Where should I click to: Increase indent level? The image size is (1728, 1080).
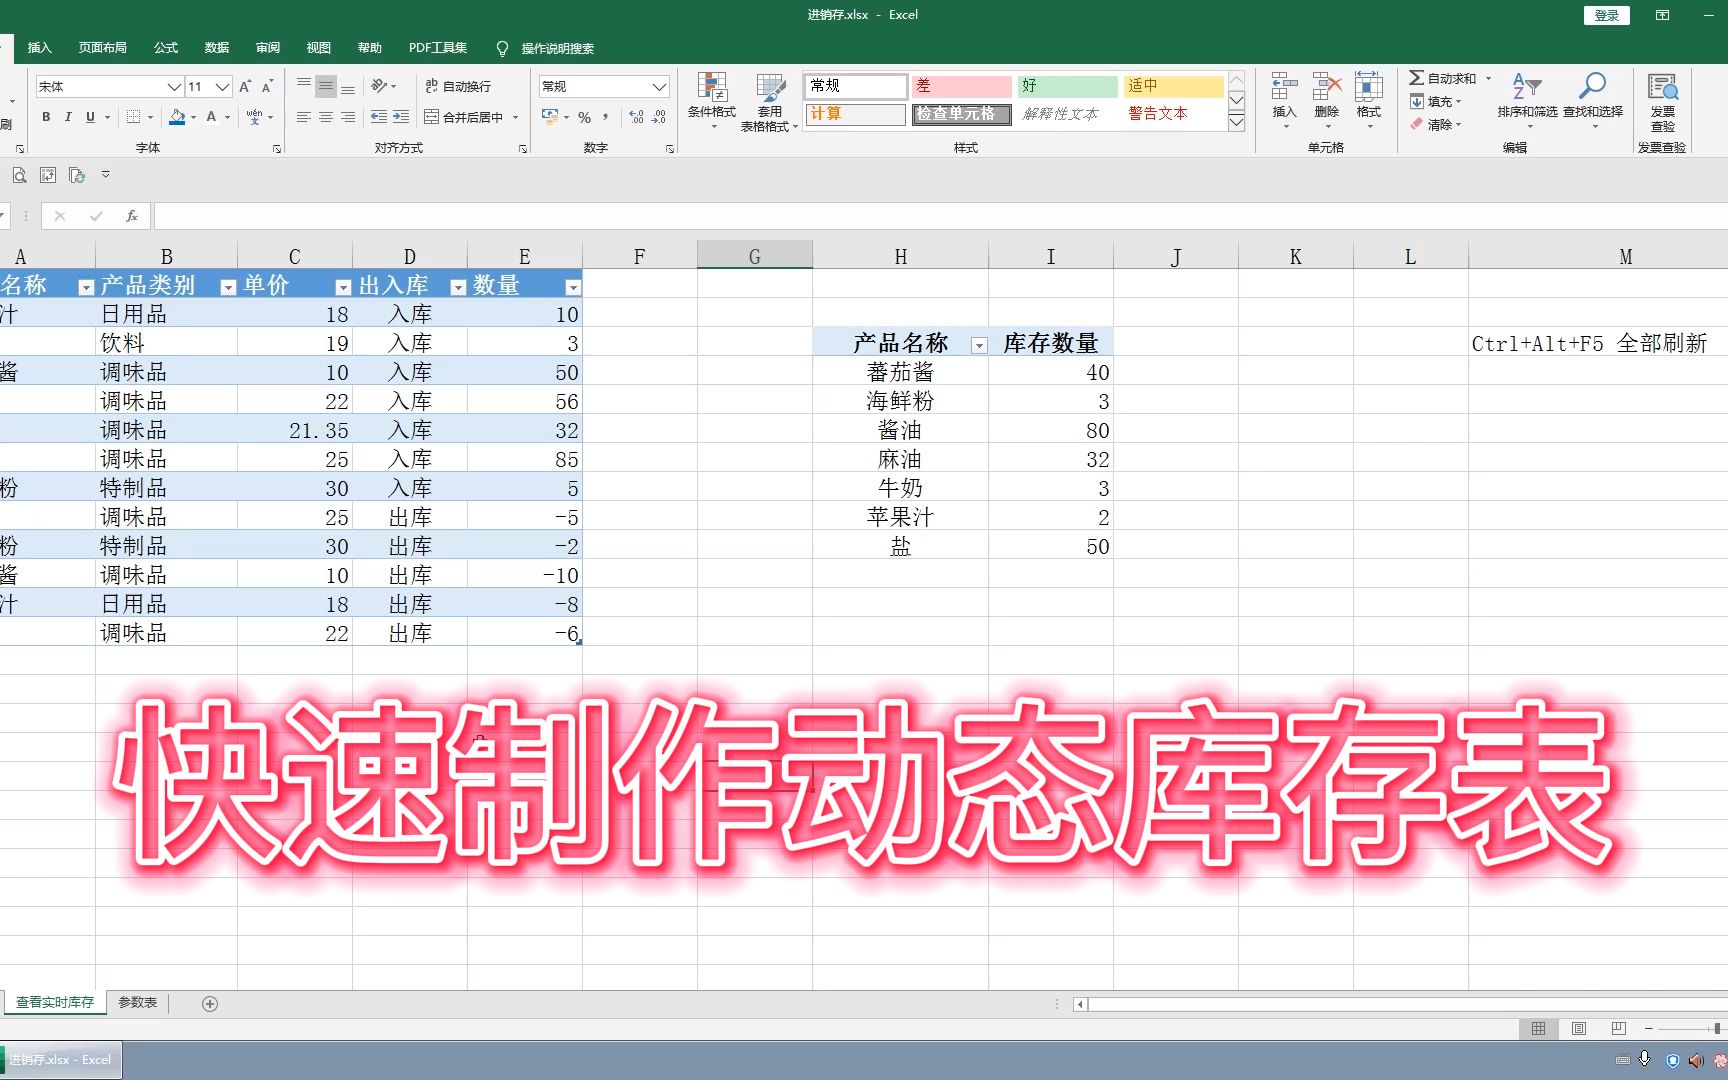[401, 117]
